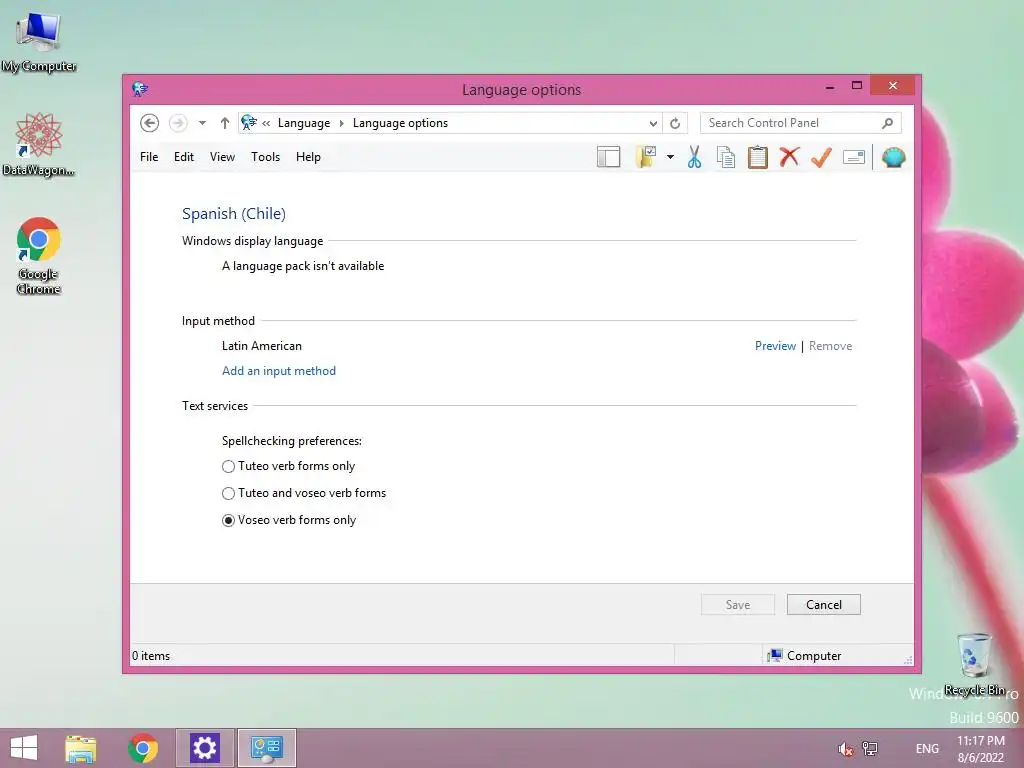Open Chrome from the taskbar

click(143, 748)
